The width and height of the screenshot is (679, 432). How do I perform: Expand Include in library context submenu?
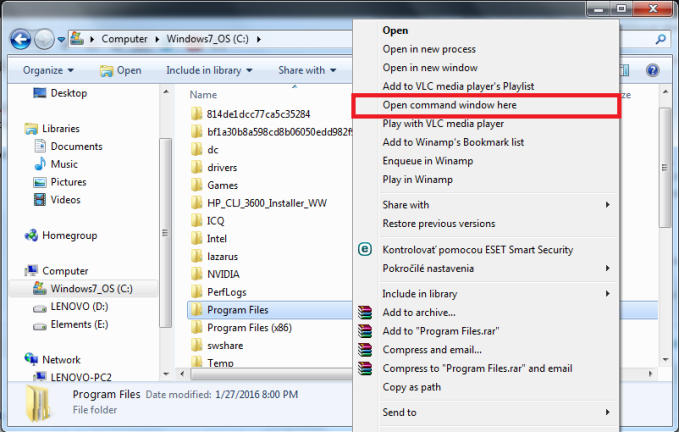pos(608,293)
